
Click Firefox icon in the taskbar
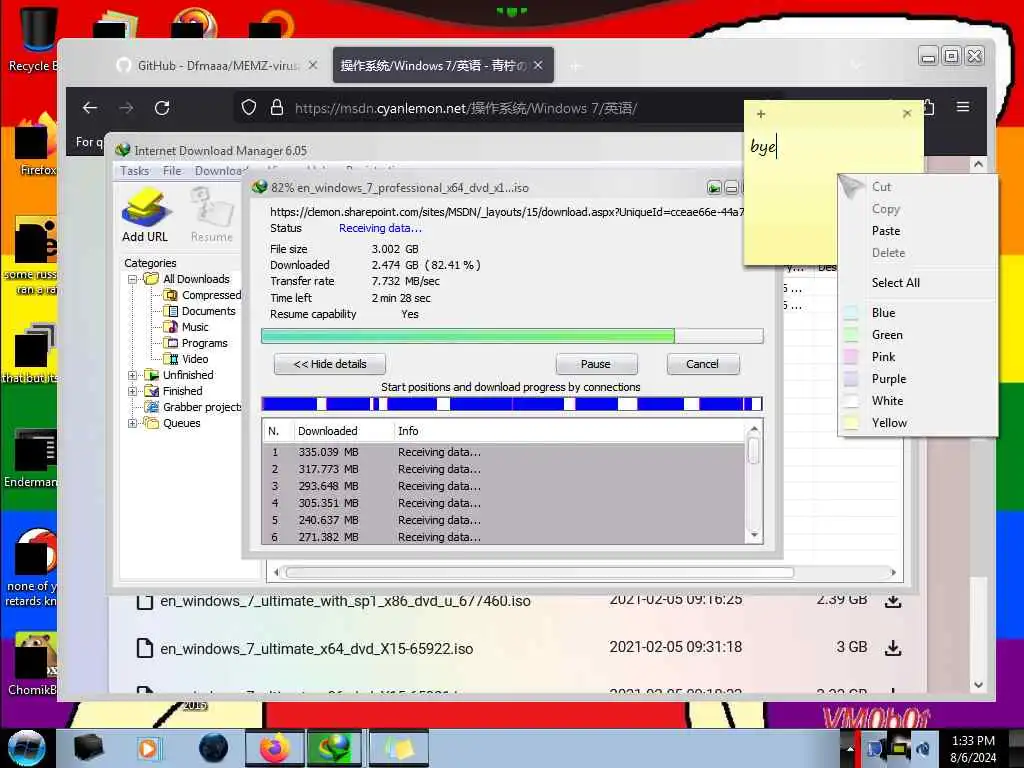(275, 748)
